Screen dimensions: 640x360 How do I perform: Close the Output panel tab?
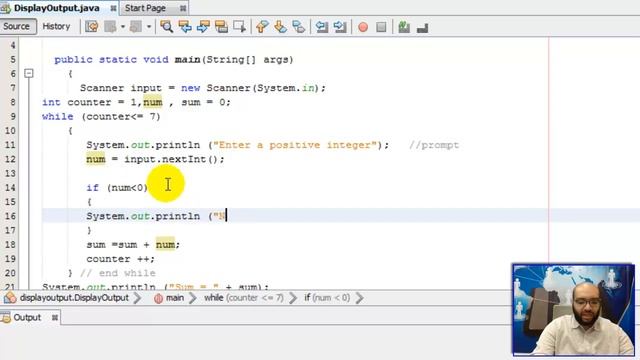click(x=55, y=317)
